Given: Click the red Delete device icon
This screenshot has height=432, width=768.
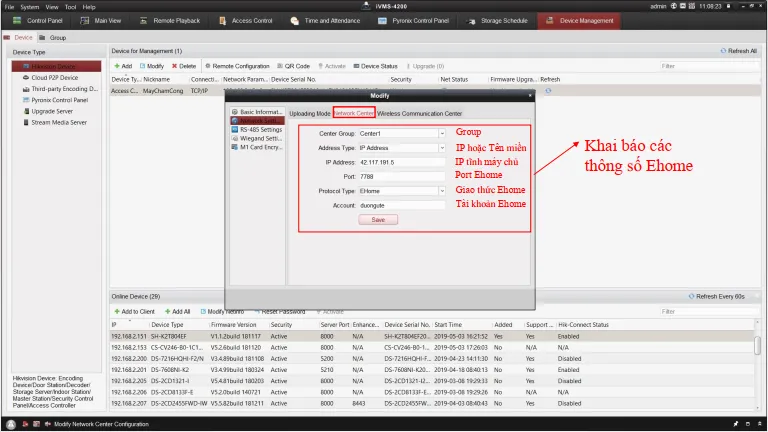Looking at the screenshot, I should (175, 66).
